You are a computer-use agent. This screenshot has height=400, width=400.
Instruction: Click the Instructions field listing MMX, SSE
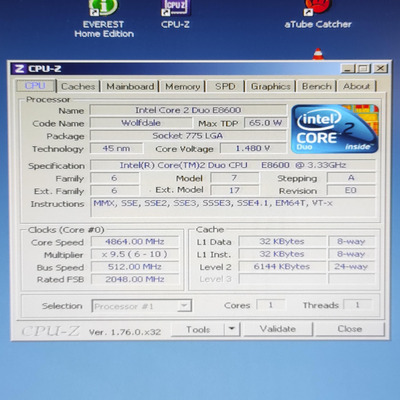point(233,207)
